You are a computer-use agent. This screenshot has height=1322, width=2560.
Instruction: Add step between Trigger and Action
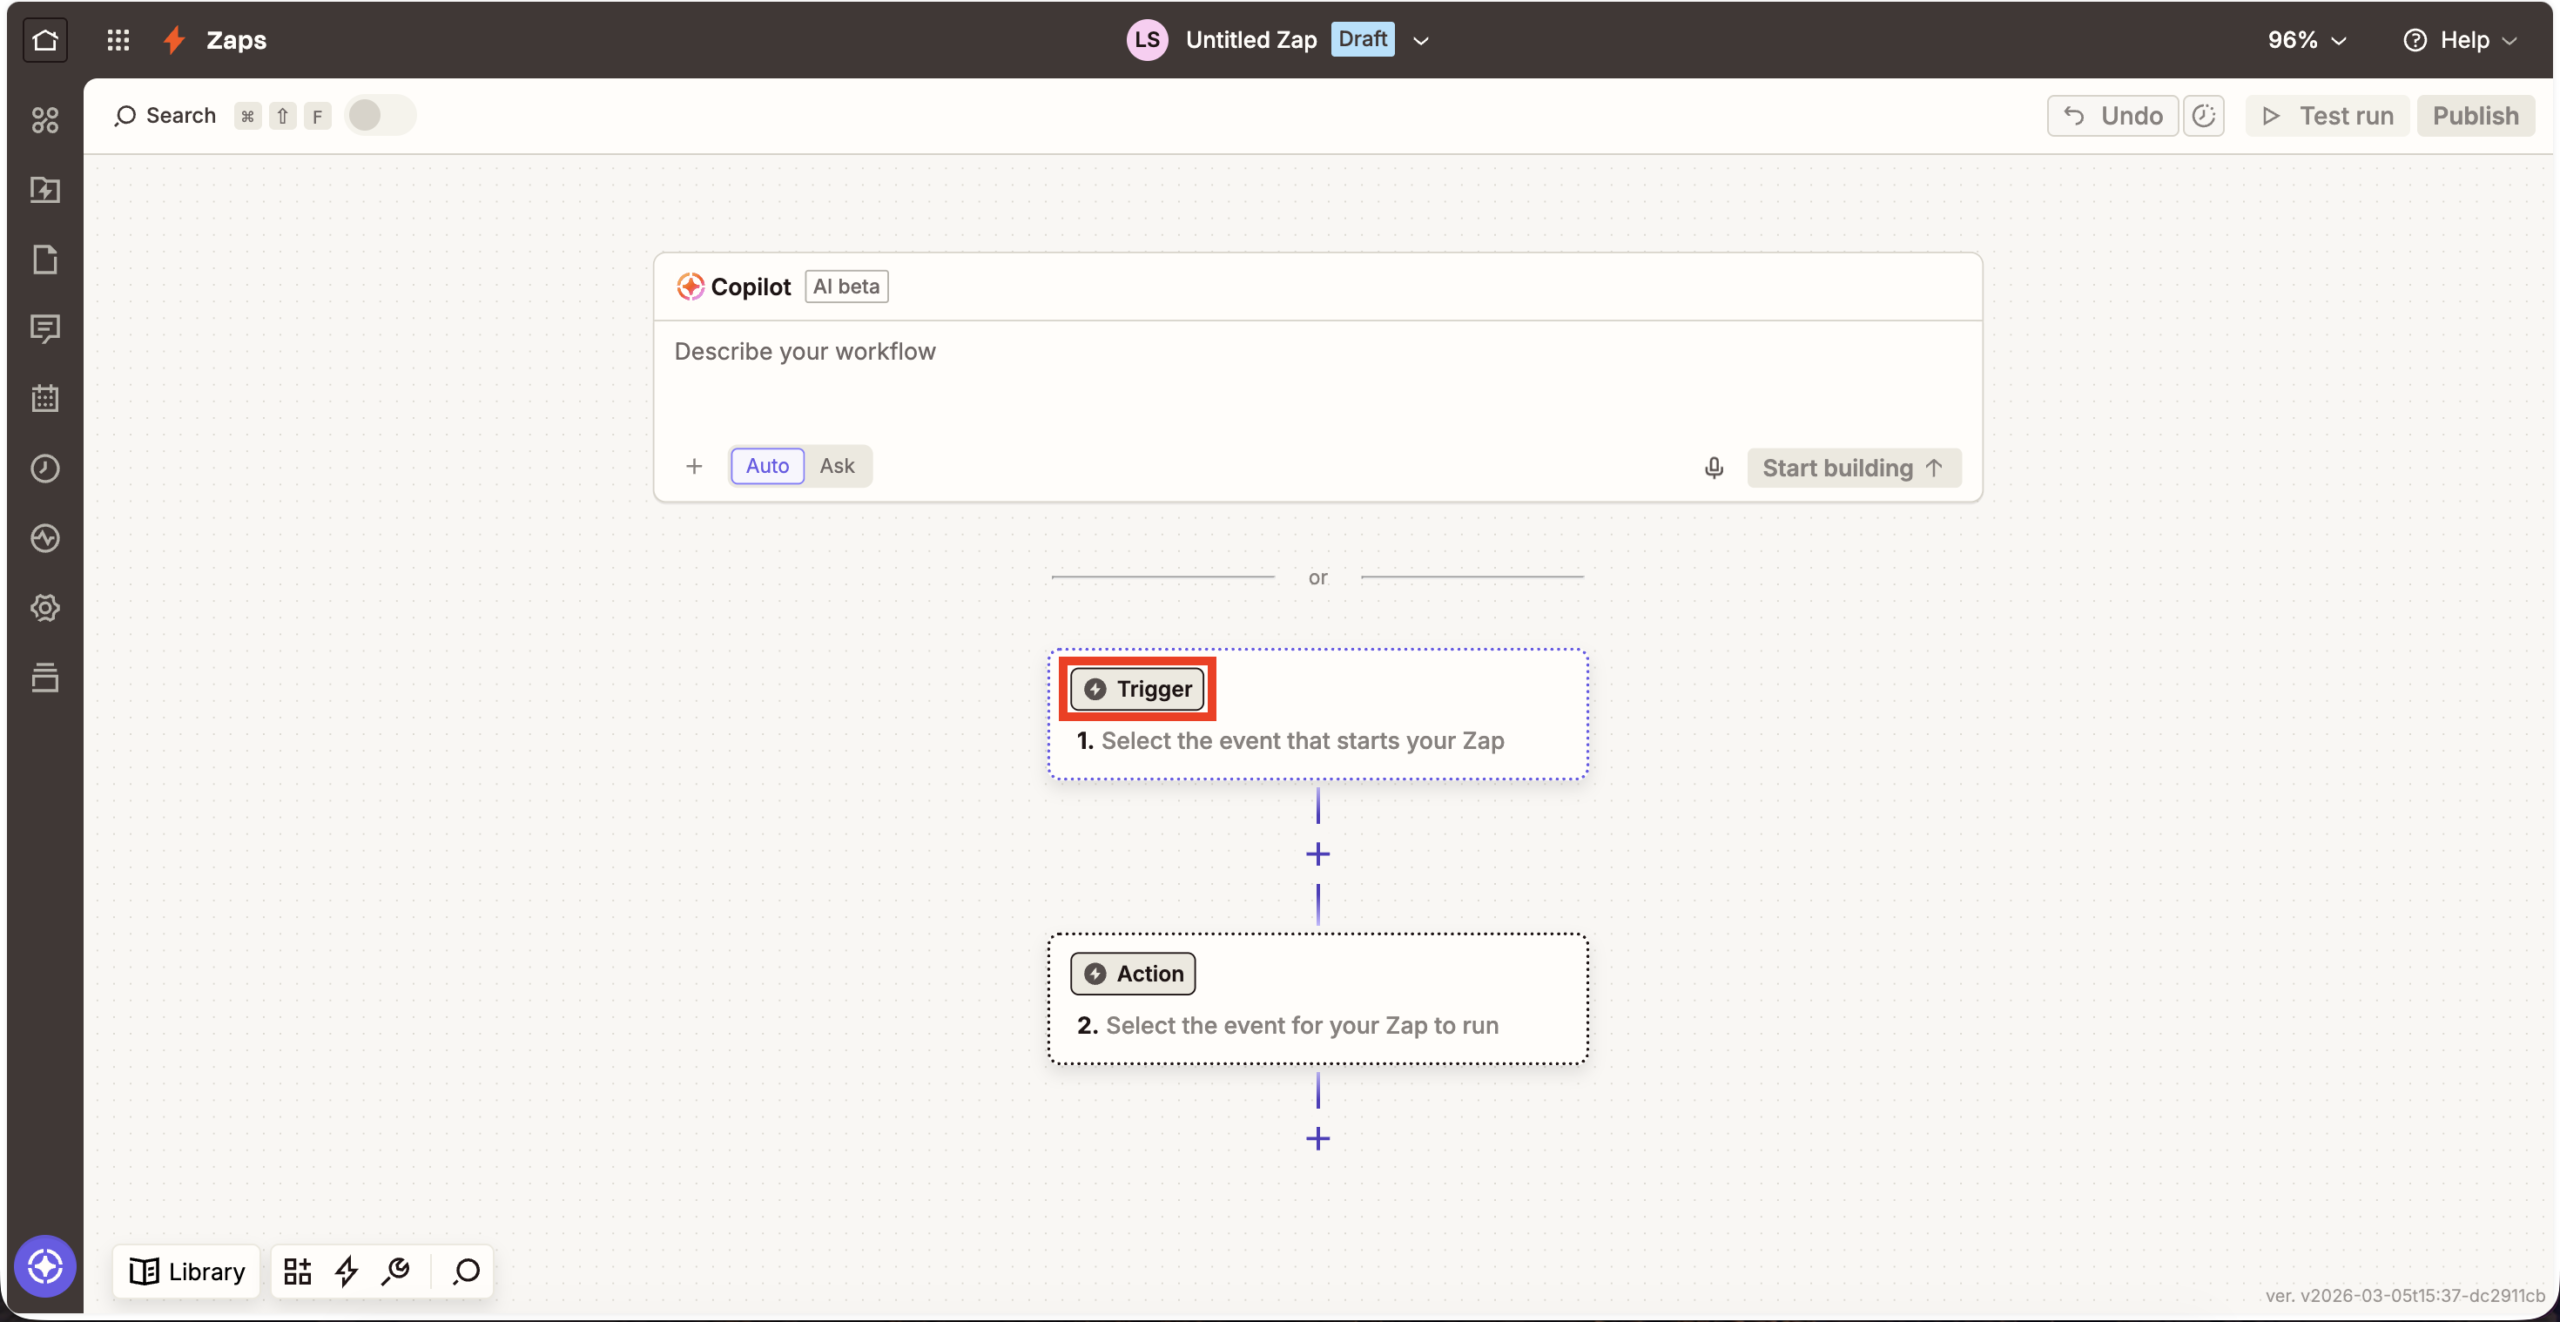pos(1317,854)
